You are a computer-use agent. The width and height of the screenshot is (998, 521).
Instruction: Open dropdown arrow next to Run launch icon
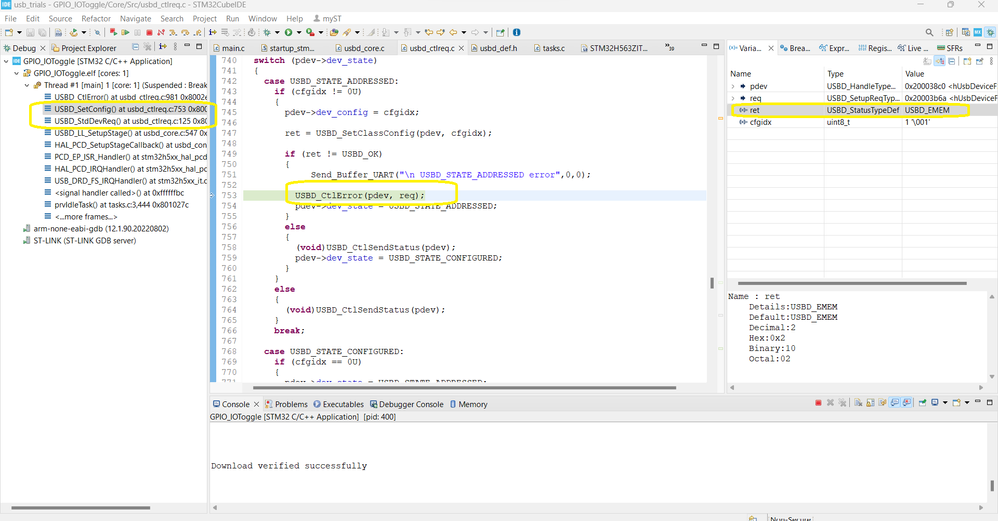(x=299, y=32)
